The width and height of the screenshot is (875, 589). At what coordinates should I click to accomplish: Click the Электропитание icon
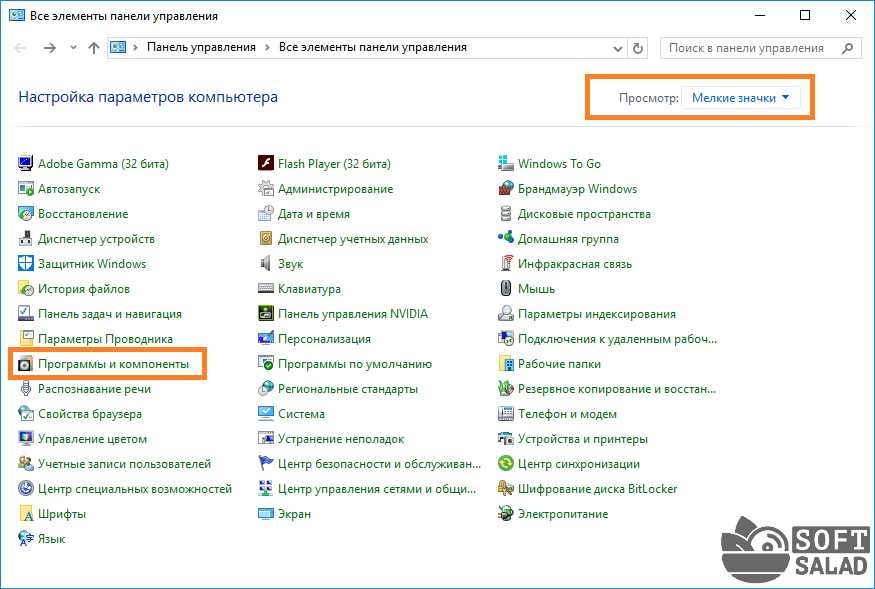[x=506, y=514]
